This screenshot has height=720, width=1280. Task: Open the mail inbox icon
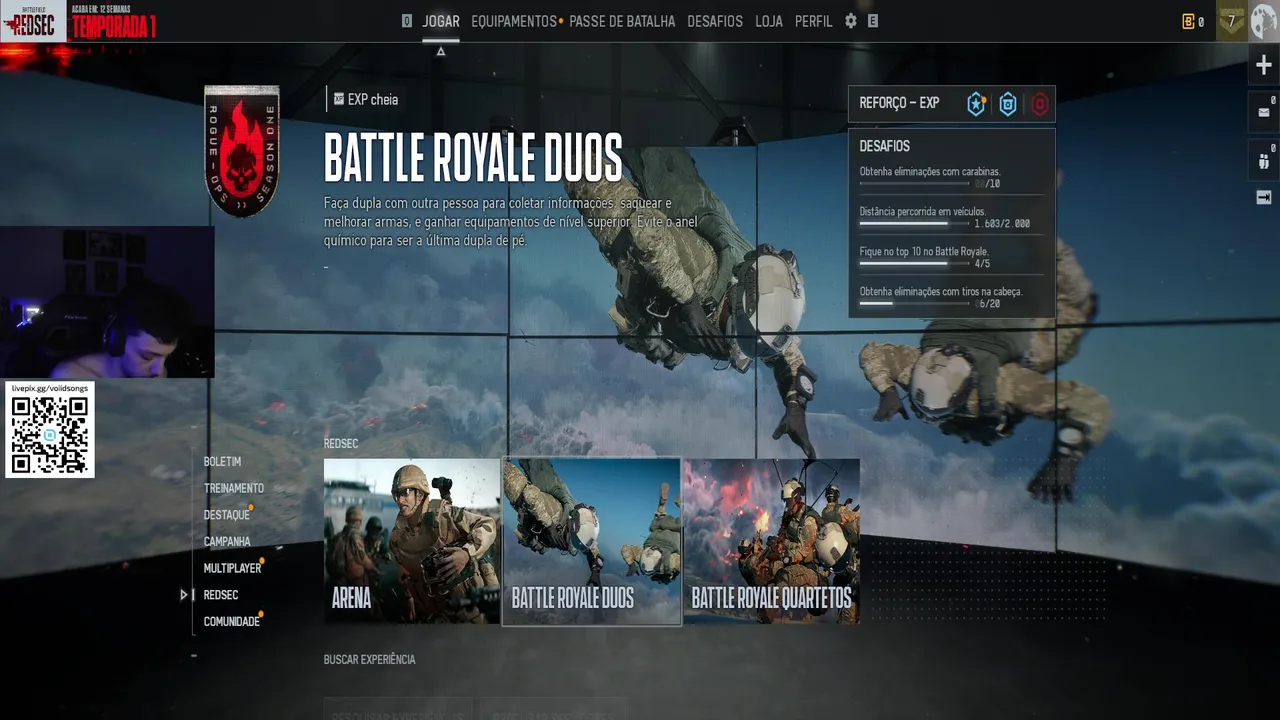point(1264,112)
